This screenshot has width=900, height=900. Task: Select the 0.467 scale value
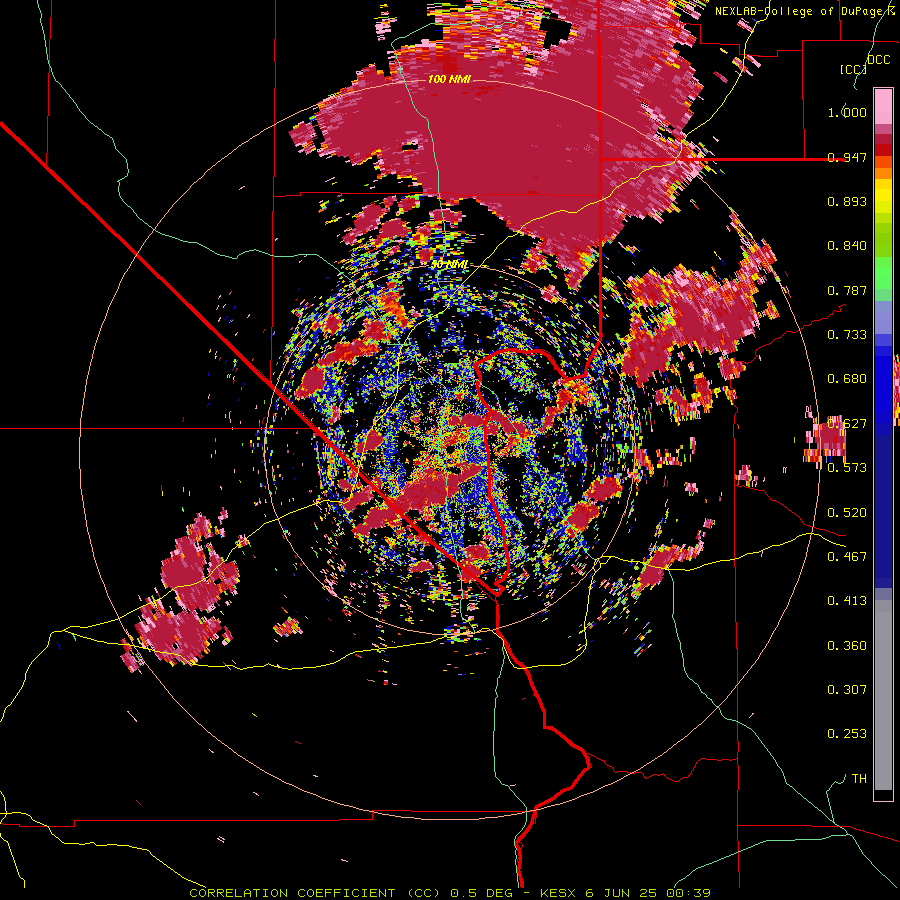(x=847, y=557)
